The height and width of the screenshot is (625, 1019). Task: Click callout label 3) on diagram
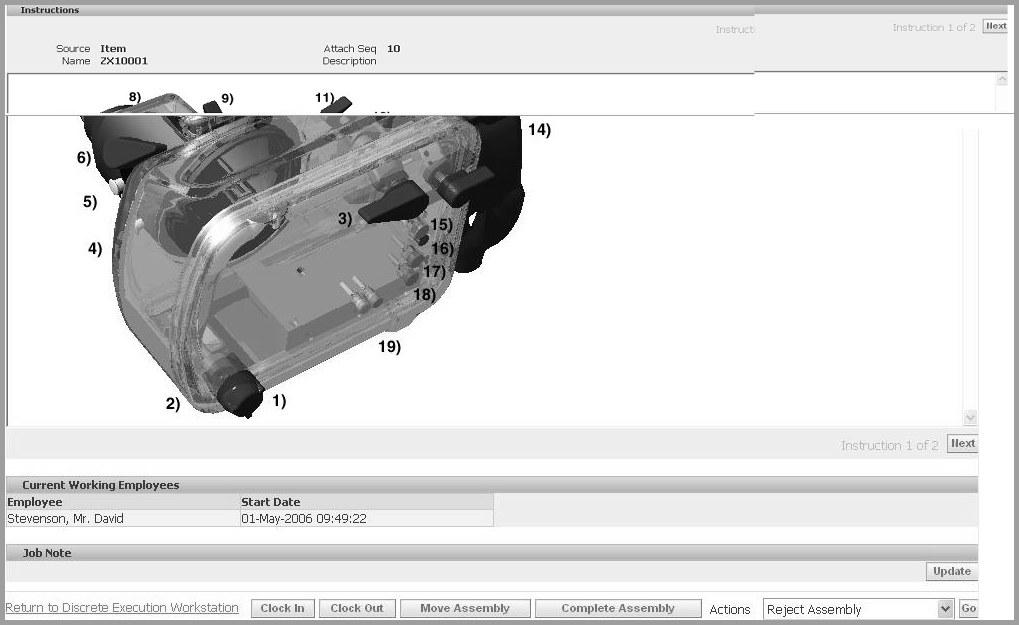[x=345, y=219]
